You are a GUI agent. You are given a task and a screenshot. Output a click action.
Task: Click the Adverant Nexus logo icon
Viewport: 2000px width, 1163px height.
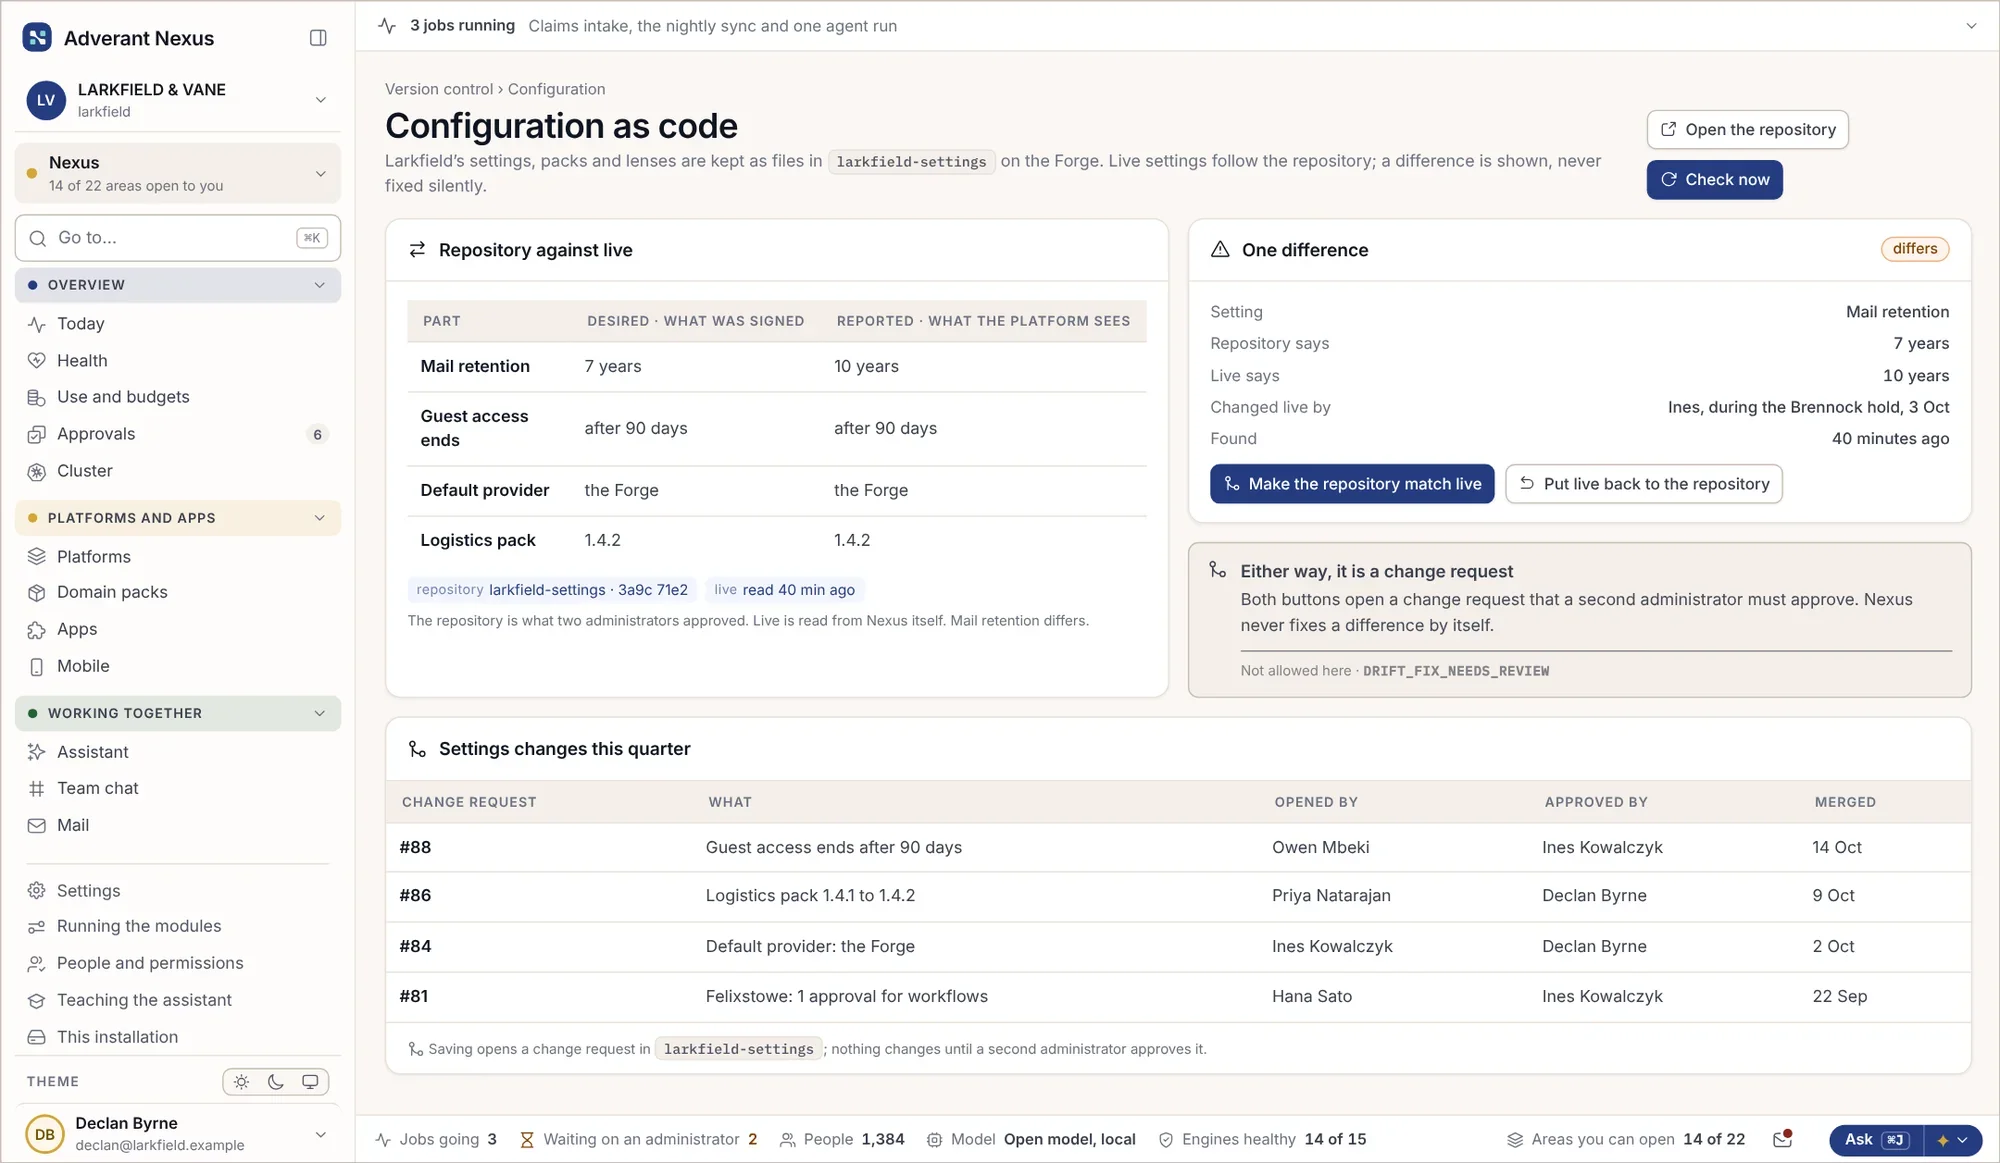point(37,38)
